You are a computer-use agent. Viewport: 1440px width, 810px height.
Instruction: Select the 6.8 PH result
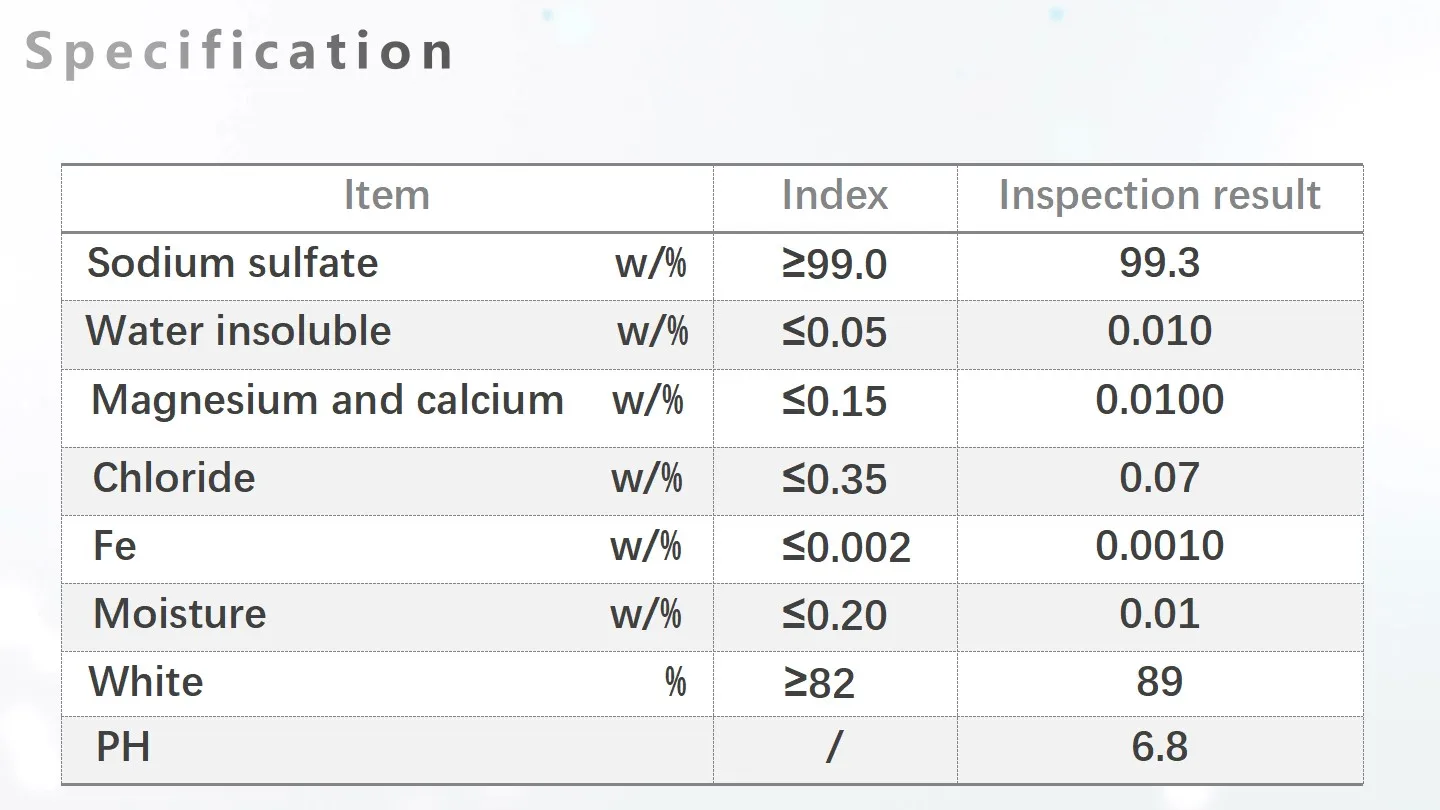1159,747
